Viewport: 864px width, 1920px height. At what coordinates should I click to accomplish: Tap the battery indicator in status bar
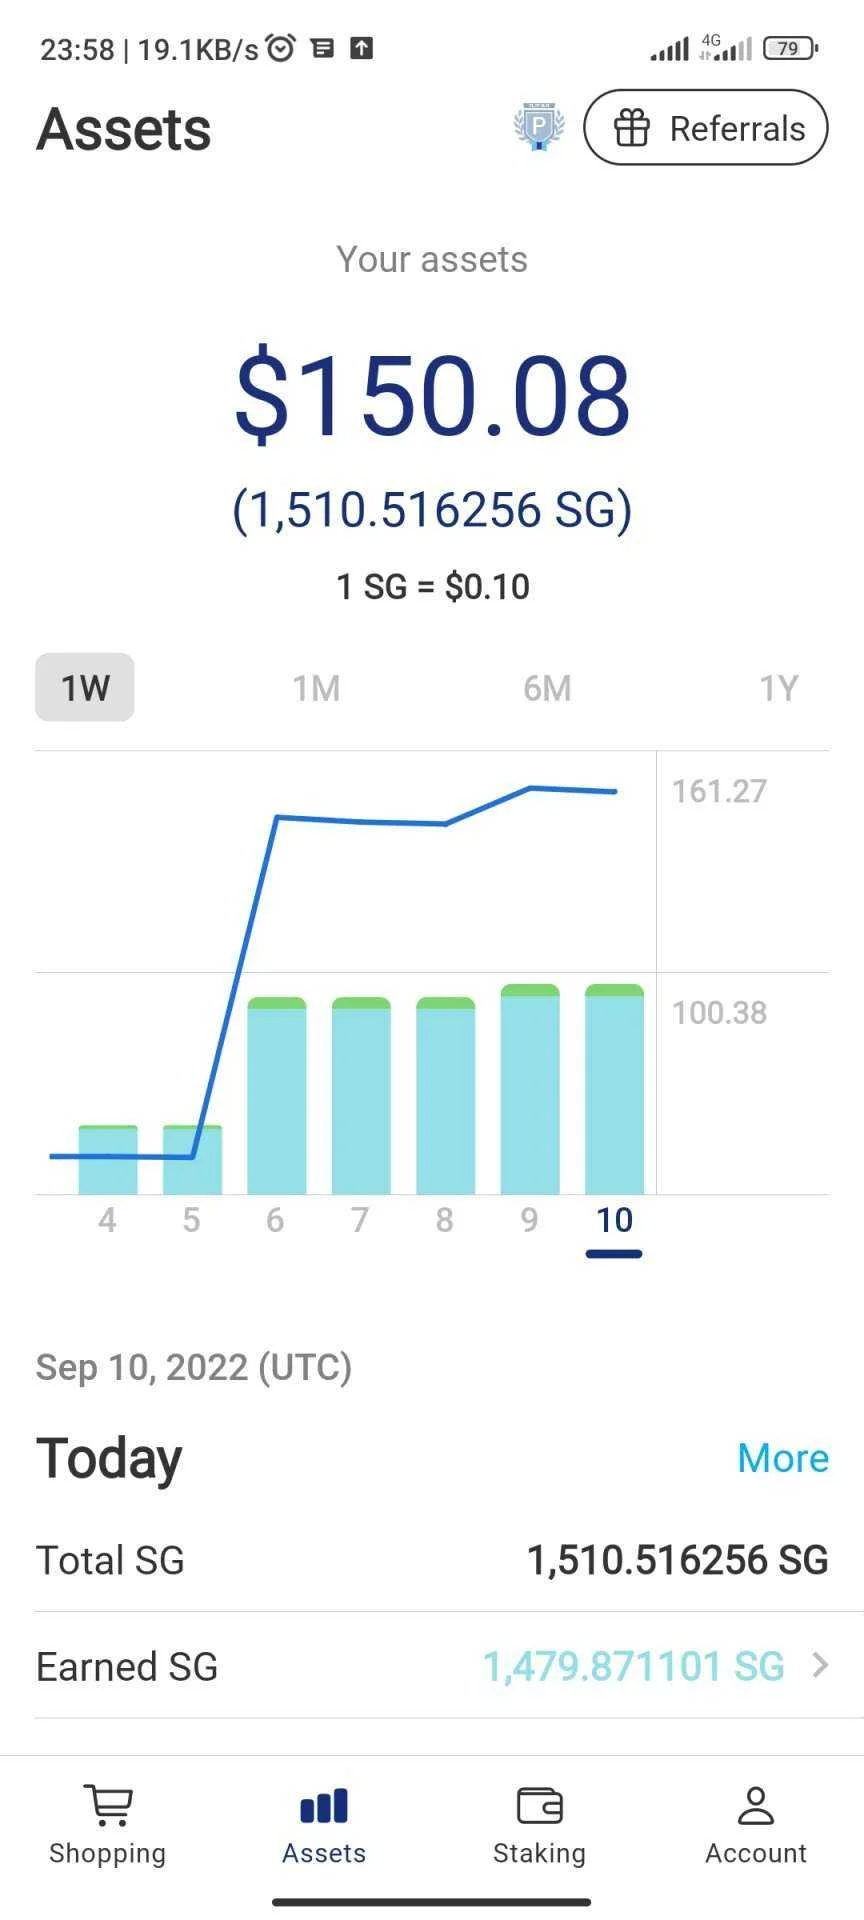(790, 48)
